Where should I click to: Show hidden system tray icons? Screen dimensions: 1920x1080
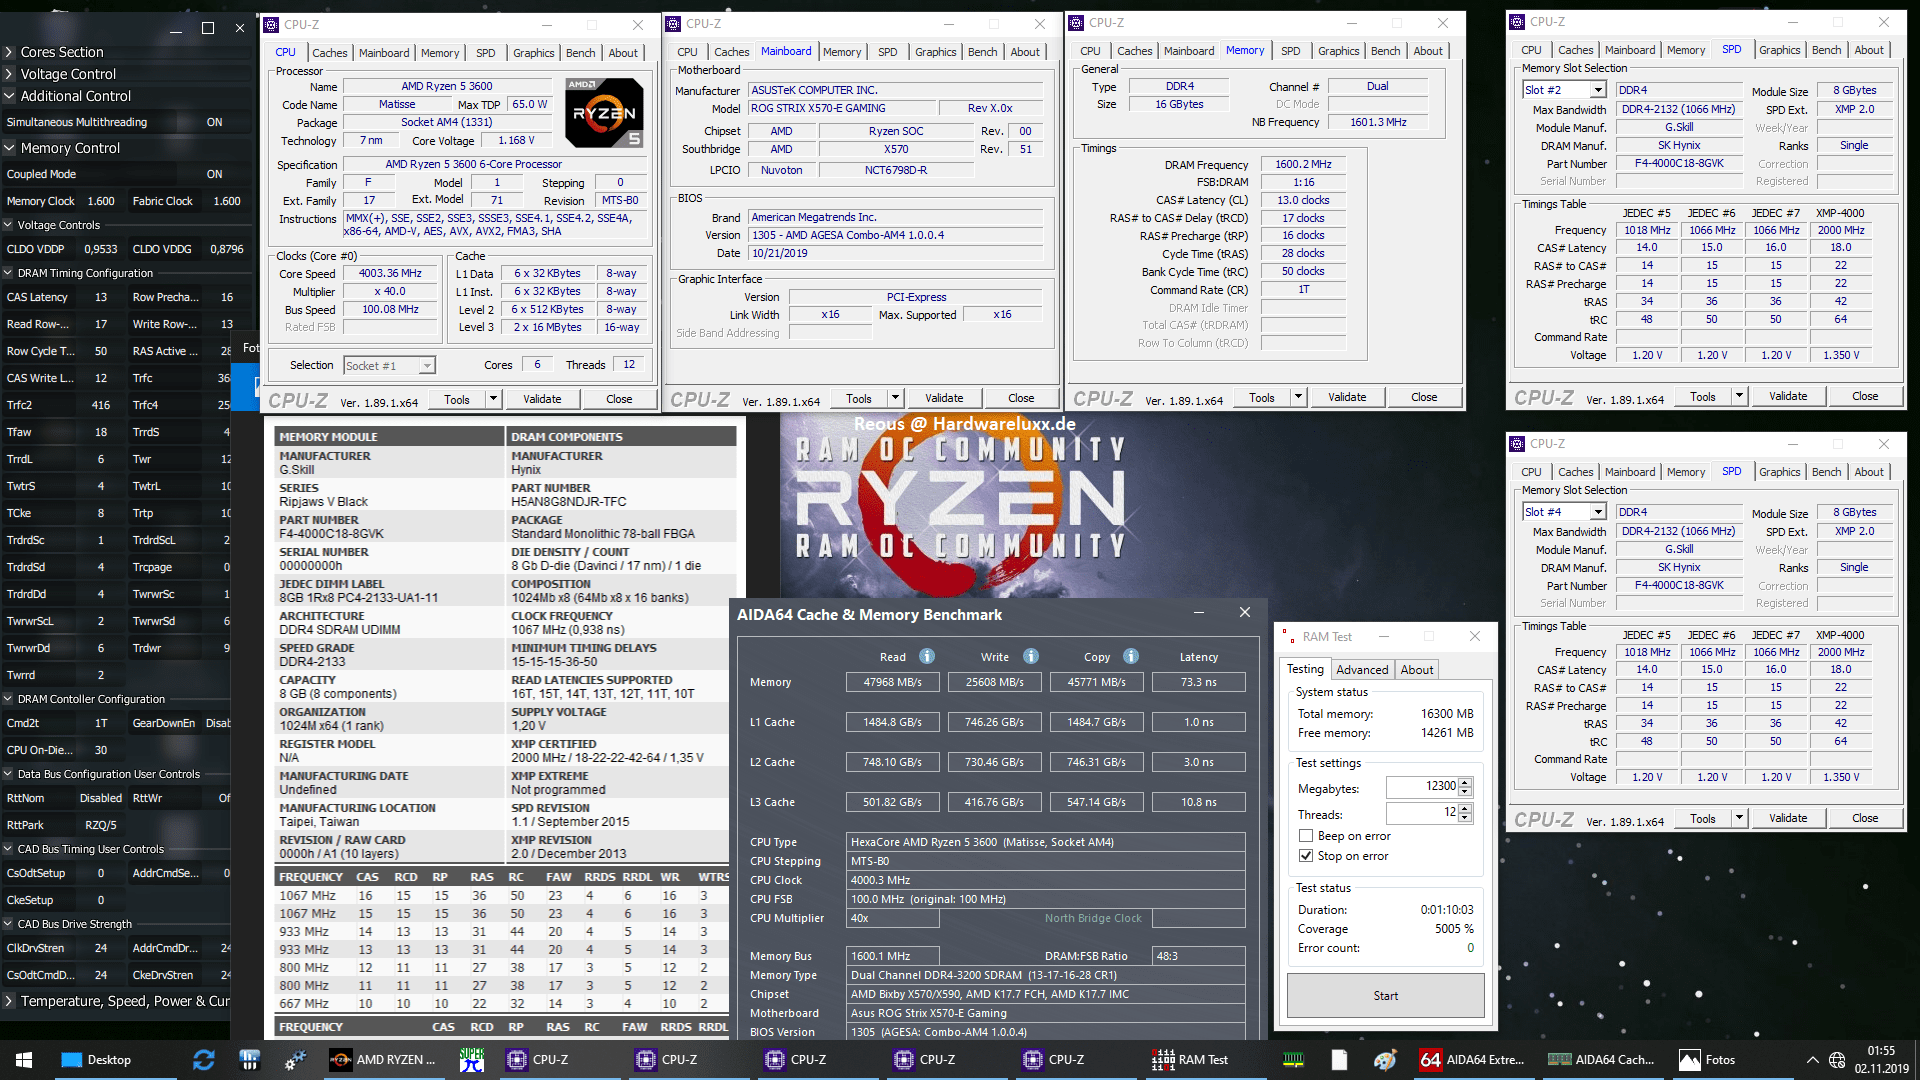1812,1060
